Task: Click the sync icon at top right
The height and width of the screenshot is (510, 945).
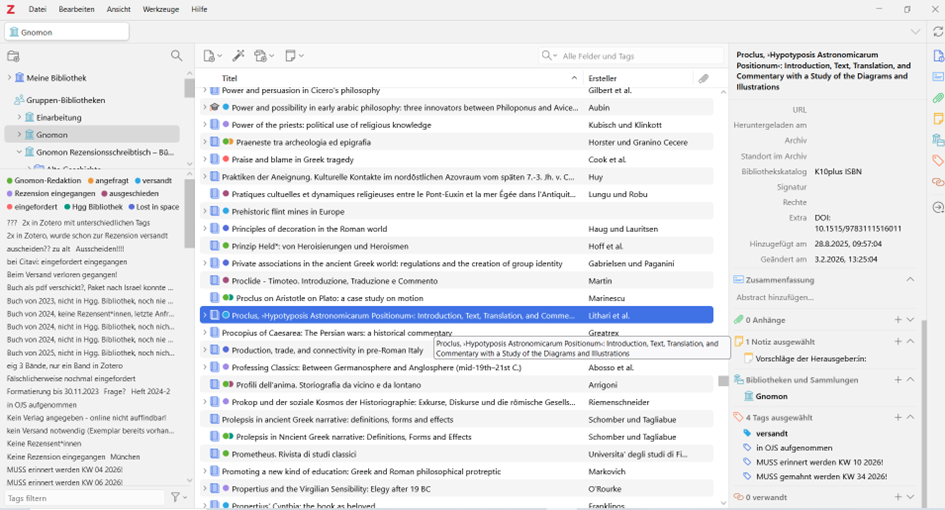Action: [x=938, y=31]
